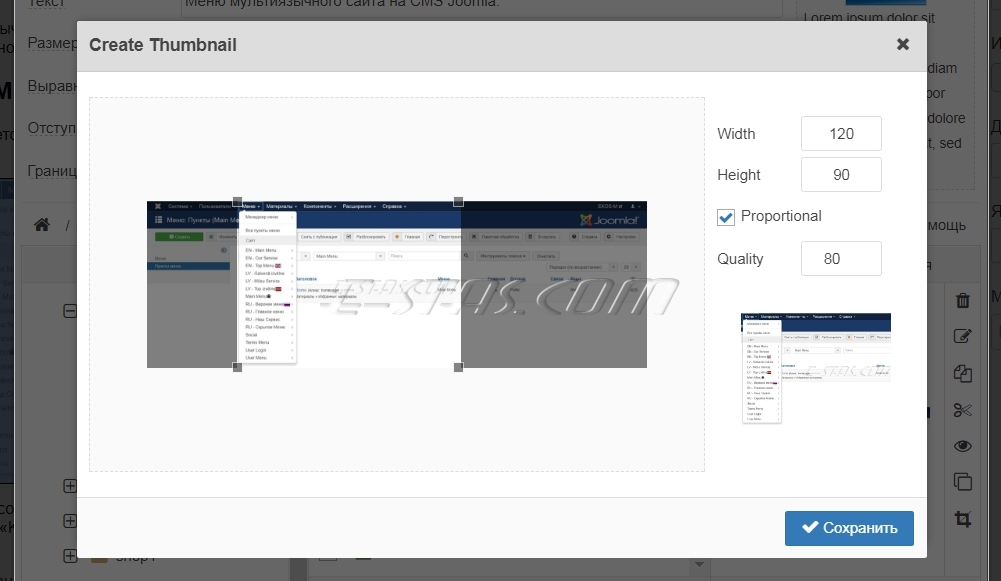Collapse the minus-marked folder in background tree

coord(70,312)
